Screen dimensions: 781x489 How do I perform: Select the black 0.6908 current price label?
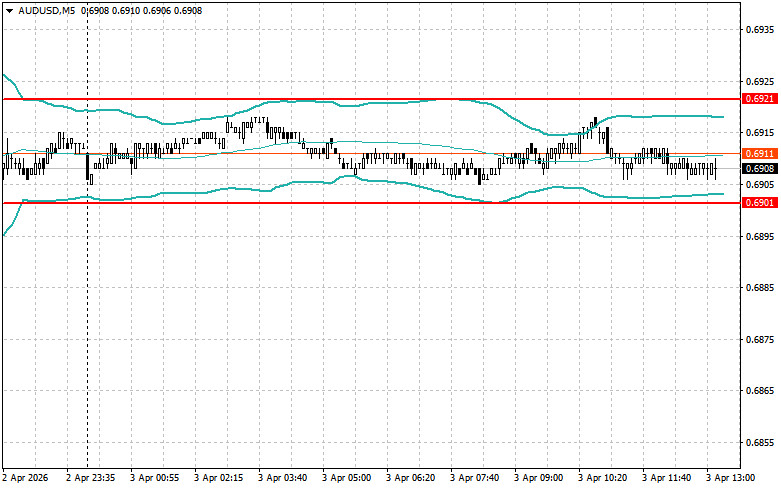760,169
